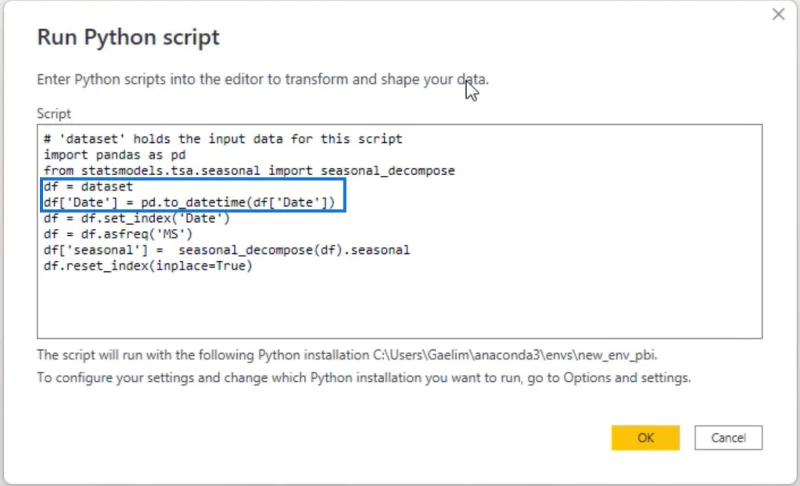Click the "df = df.set_index('Date')" line
Viewport: 800px width, 486px height.
[137, 218]
